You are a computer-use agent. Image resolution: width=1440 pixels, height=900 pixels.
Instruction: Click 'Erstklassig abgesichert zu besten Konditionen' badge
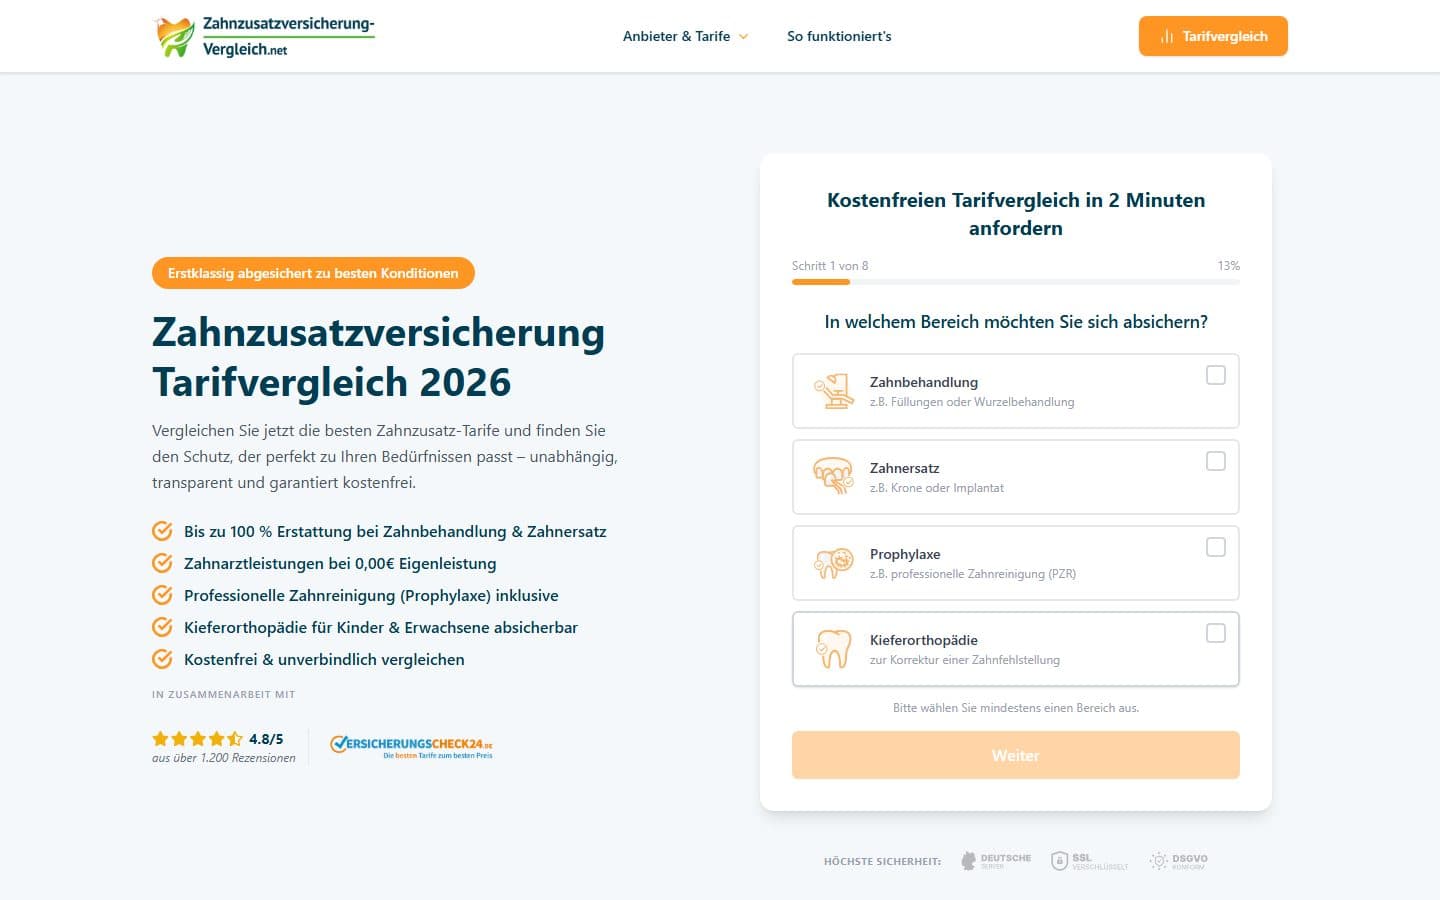pos(313,273)
